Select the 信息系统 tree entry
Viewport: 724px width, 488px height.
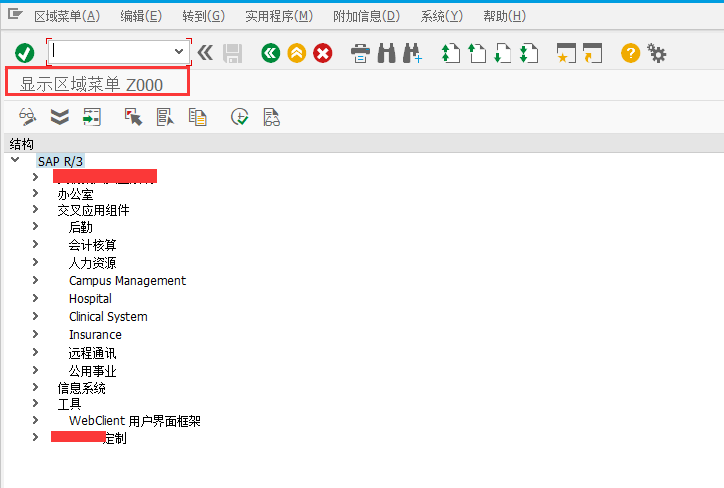pyautogui.click(x=81, y=388)
